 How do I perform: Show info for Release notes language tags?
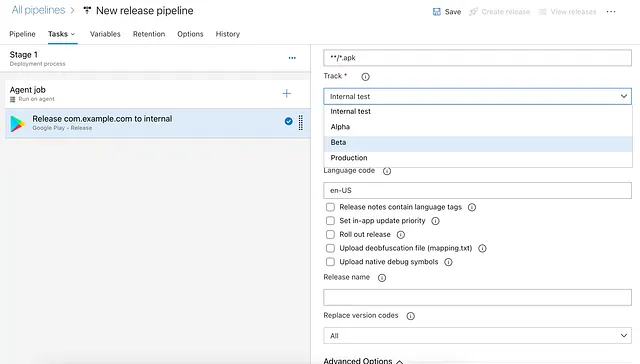point(472,207)
